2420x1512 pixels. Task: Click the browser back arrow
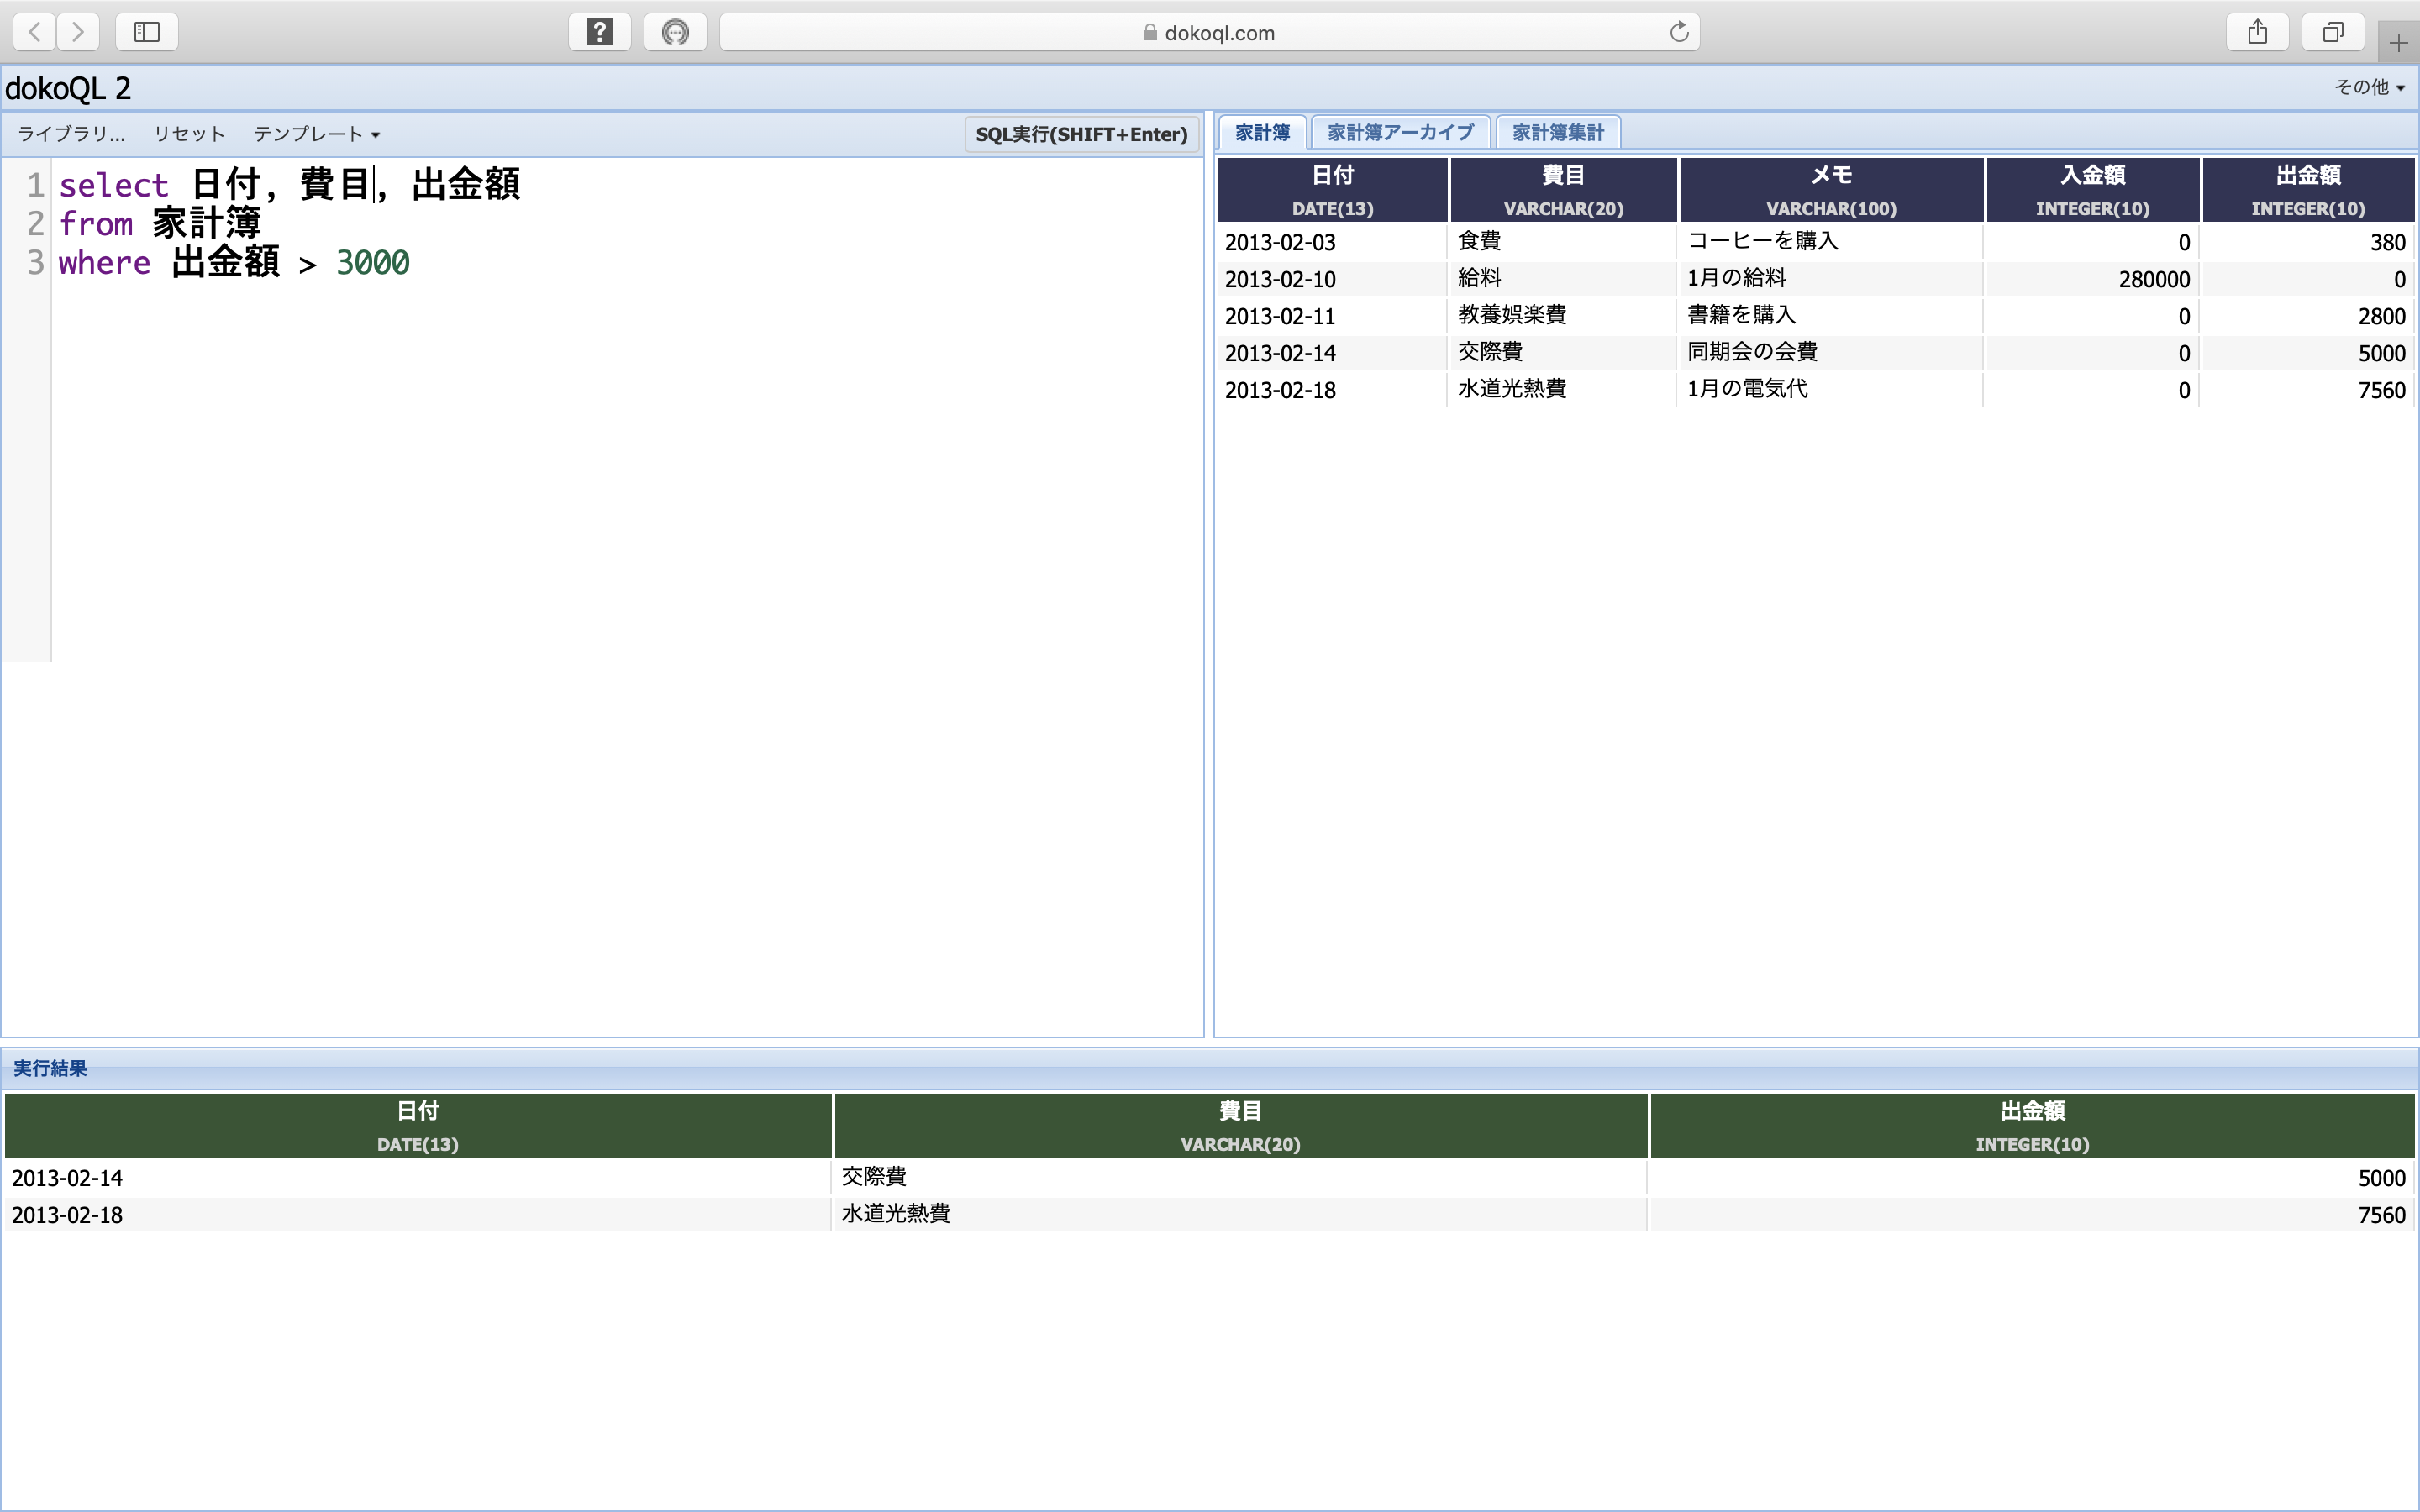click(x=35, y=32)
